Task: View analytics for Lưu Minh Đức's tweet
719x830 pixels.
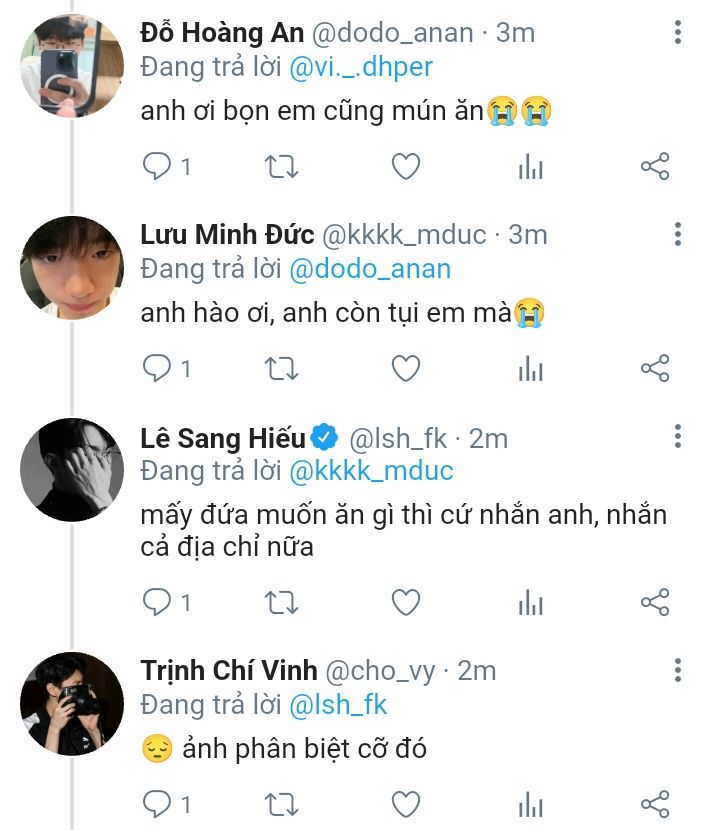Action: point(530,369)
